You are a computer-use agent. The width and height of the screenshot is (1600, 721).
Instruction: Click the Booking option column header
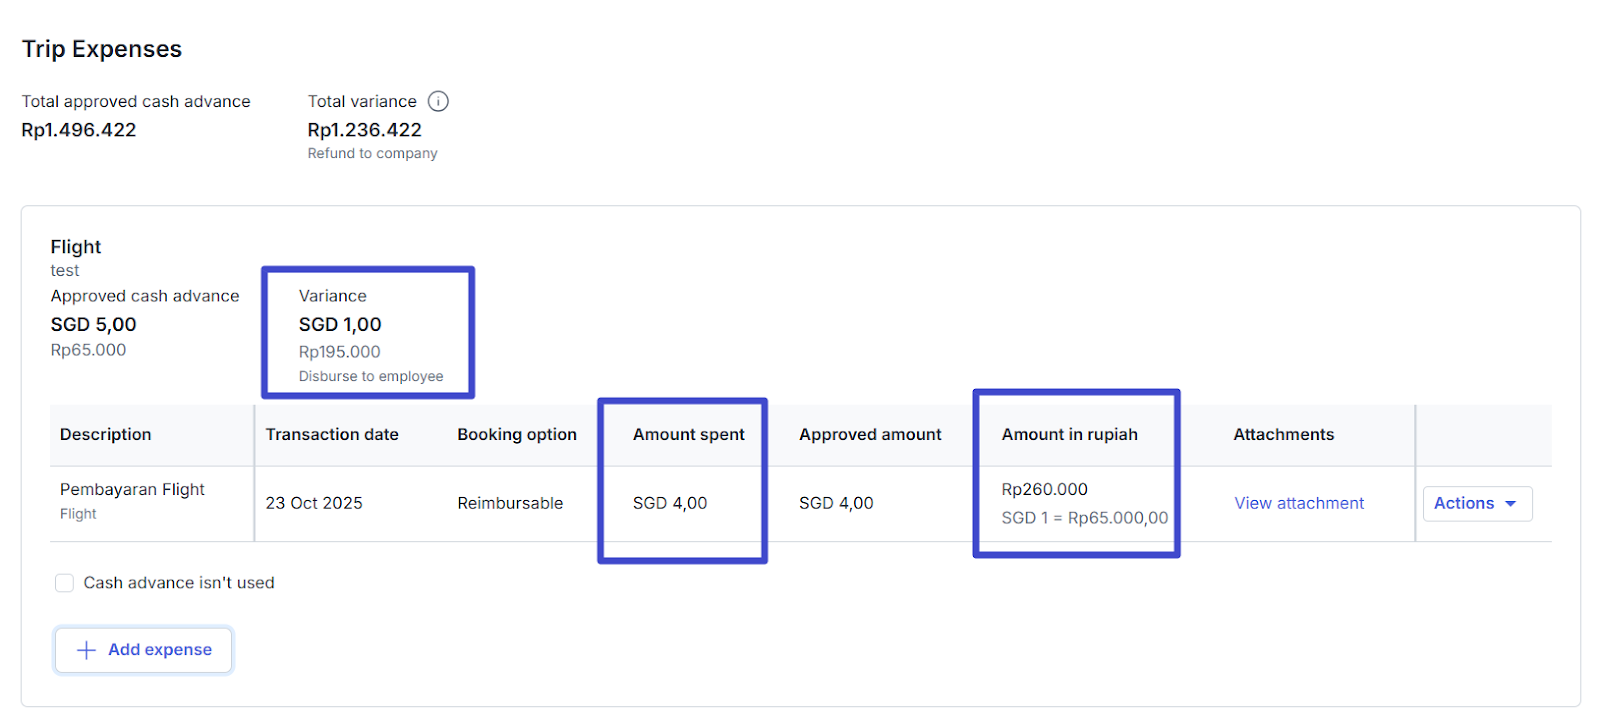517,434
